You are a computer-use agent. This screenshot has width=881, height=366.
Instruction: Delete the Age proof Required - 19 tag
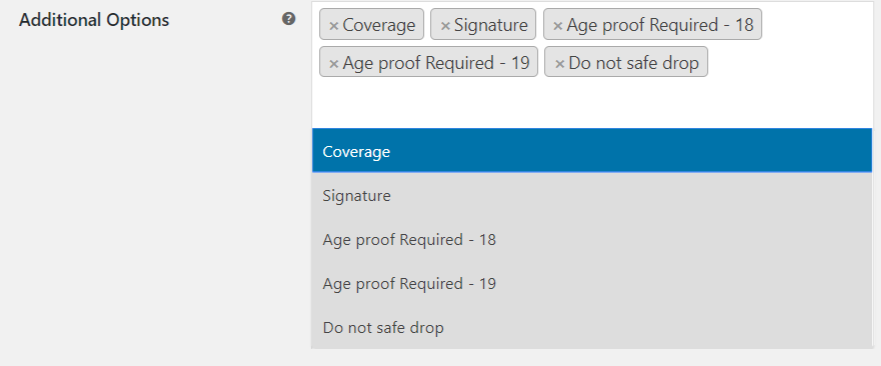(333, 64)
